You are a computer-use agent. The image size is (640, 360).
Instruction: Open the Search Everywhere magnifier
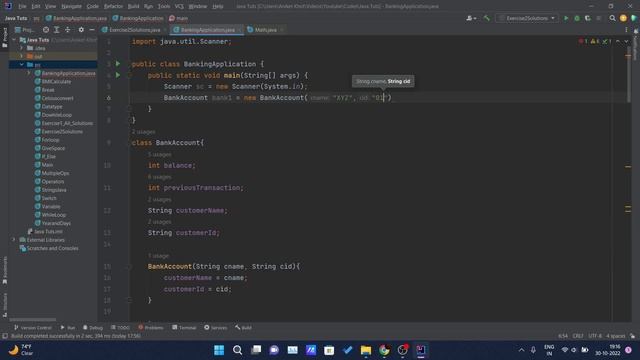612,18
